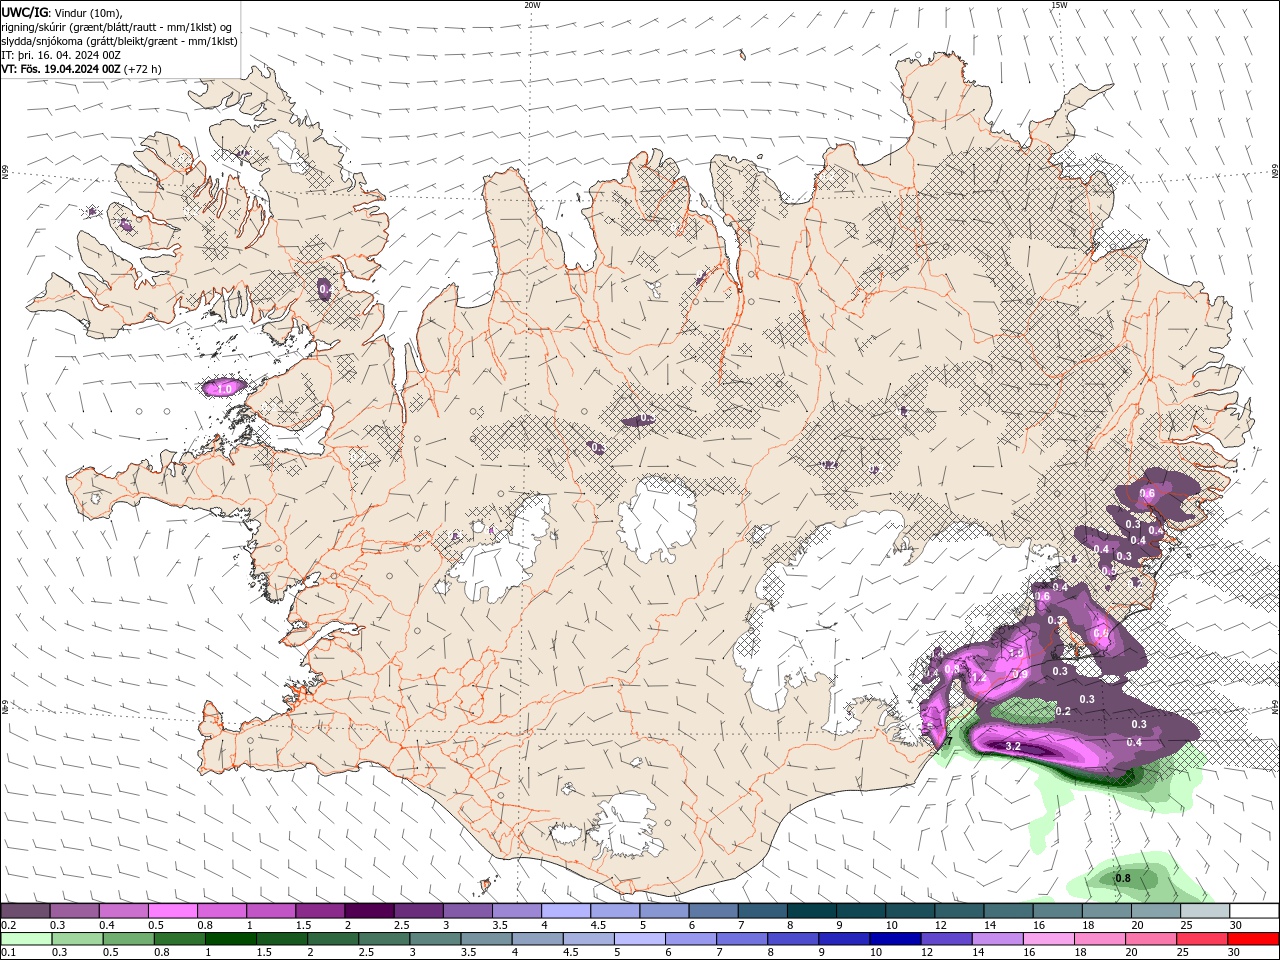Select the medium green 0.5 swatch in rain legend
The image size is (1280, 960).
(129, 939)
